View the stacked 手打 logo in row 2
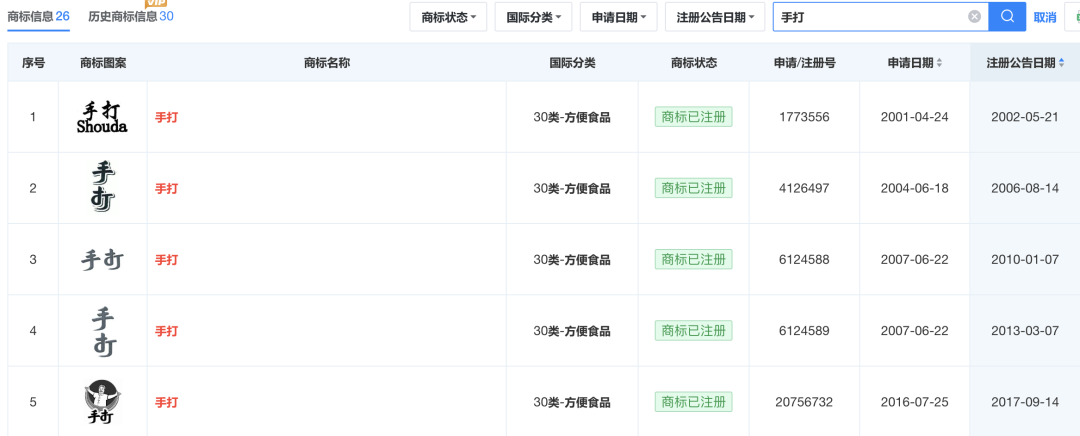Viewport: 1080px width, 436px height. click(x=102, y=188)
